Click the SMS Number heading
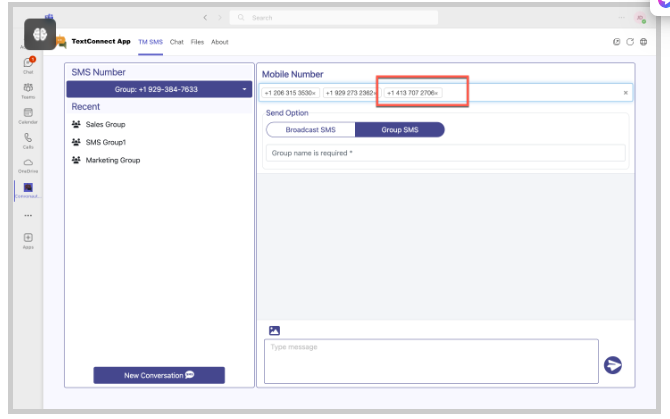 [98, 72]
